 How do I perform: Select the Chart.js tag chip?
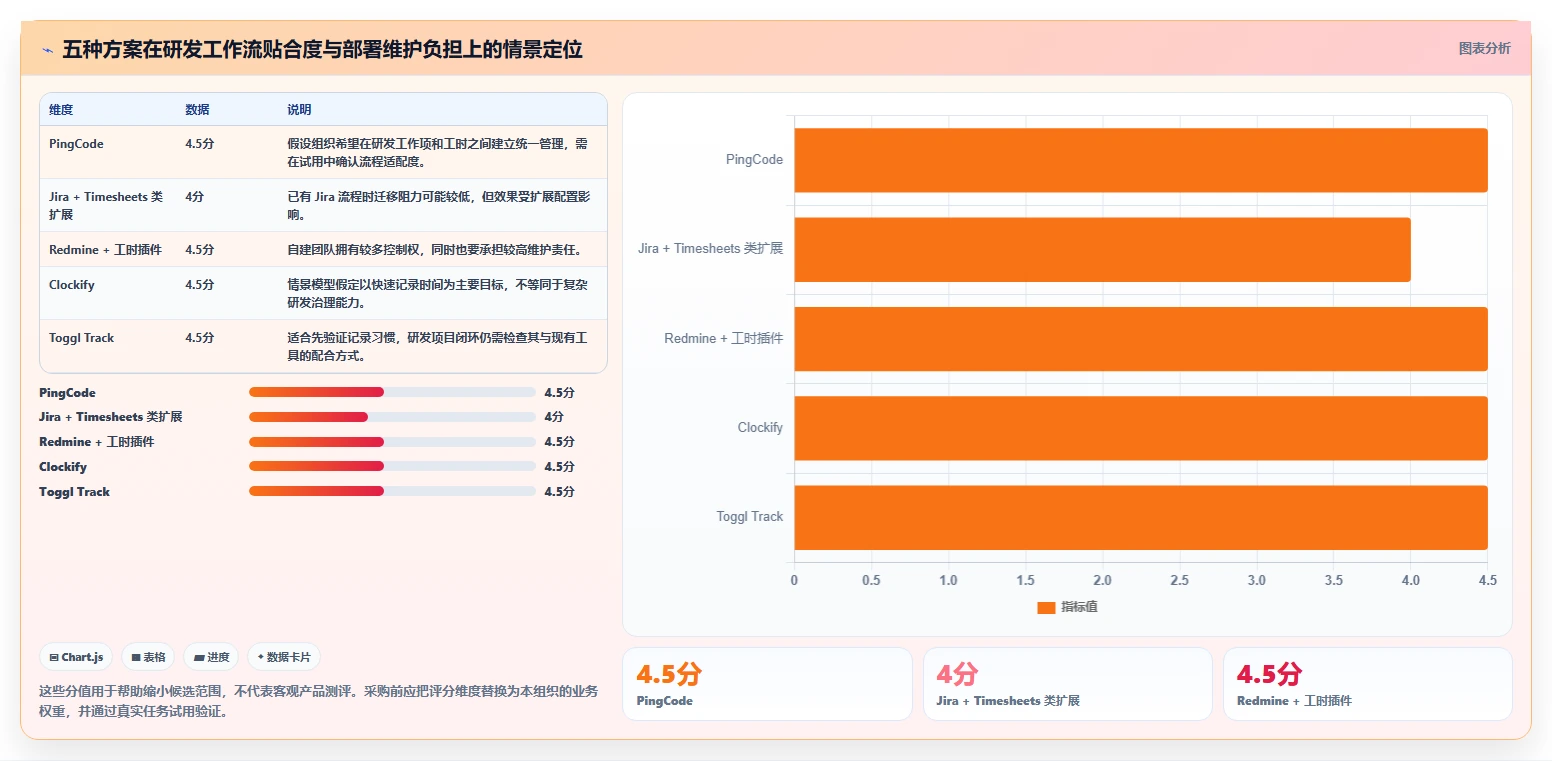click(77, 657)
